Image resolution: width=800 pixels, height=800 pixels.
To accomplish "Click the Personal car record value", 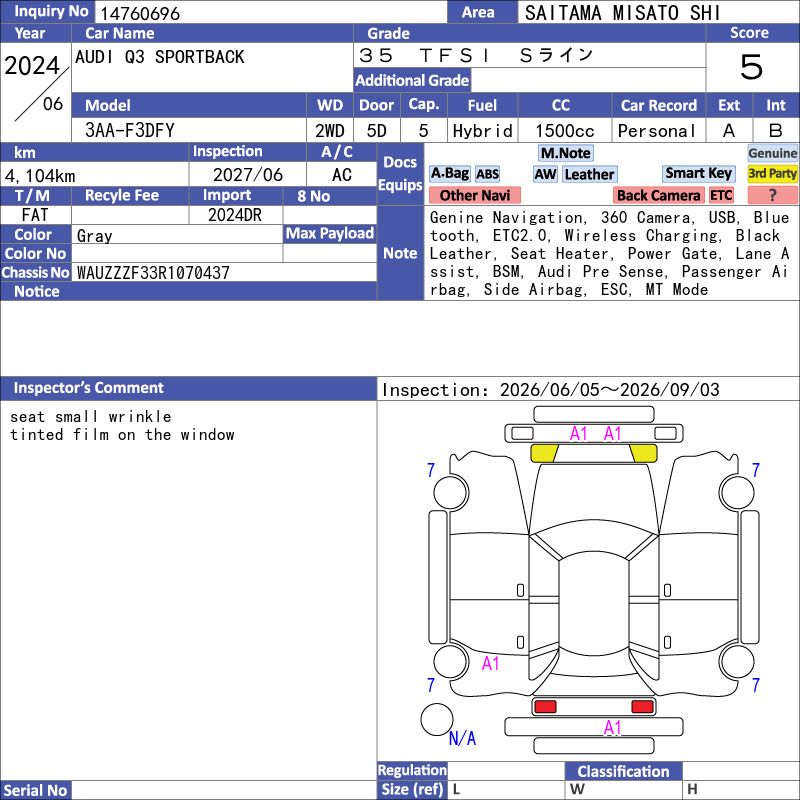I will pyautogui.click(x=657, y=131).
